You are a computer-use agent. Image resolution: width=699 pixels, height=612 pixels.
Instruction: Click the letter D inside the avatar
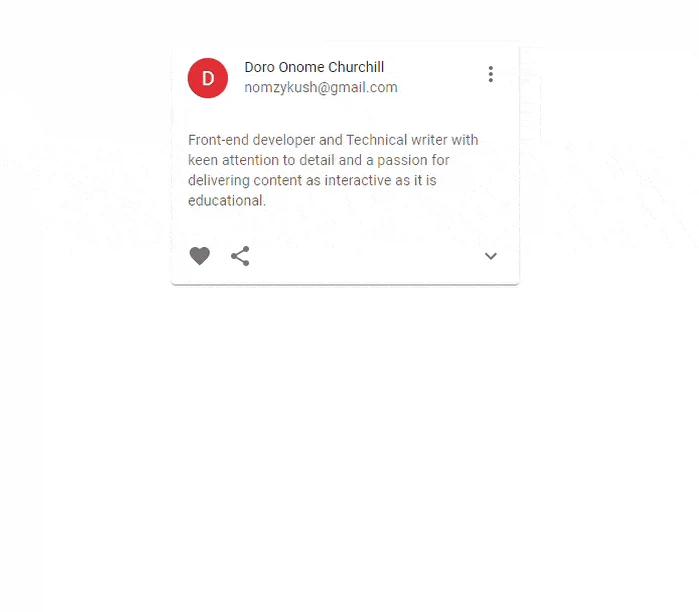tap(208, 78)
